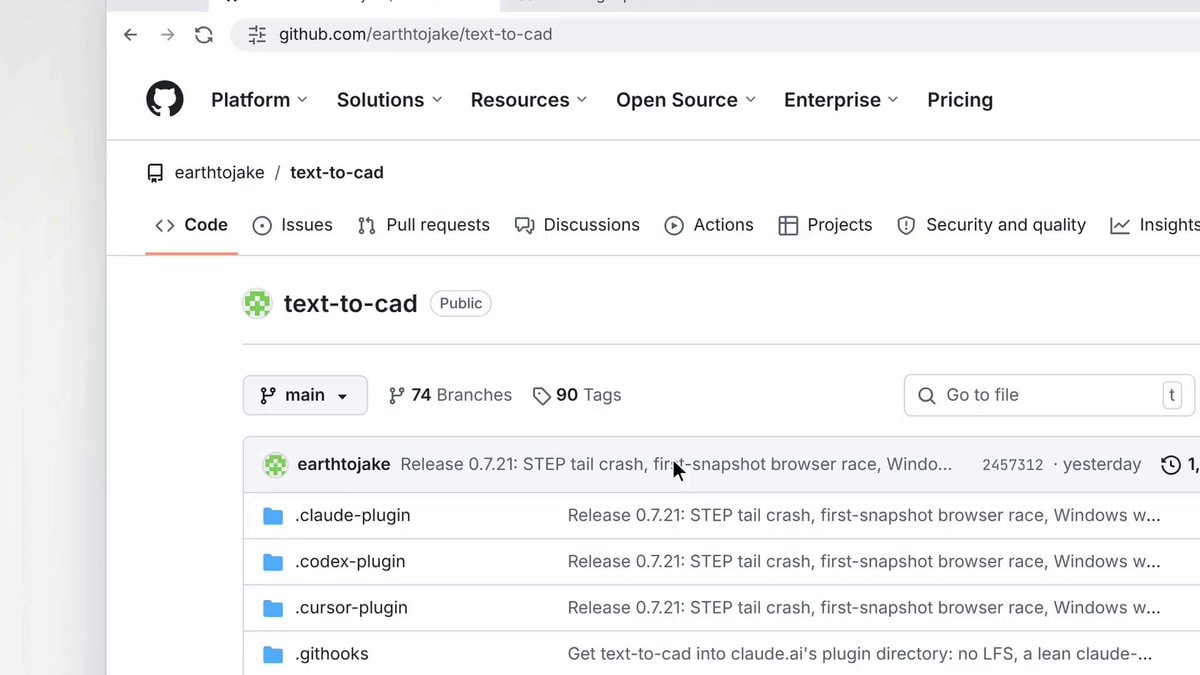This screenshot has width=1200, height=675.
Task: Expand the Open Source menu
Action: (686, 100)
